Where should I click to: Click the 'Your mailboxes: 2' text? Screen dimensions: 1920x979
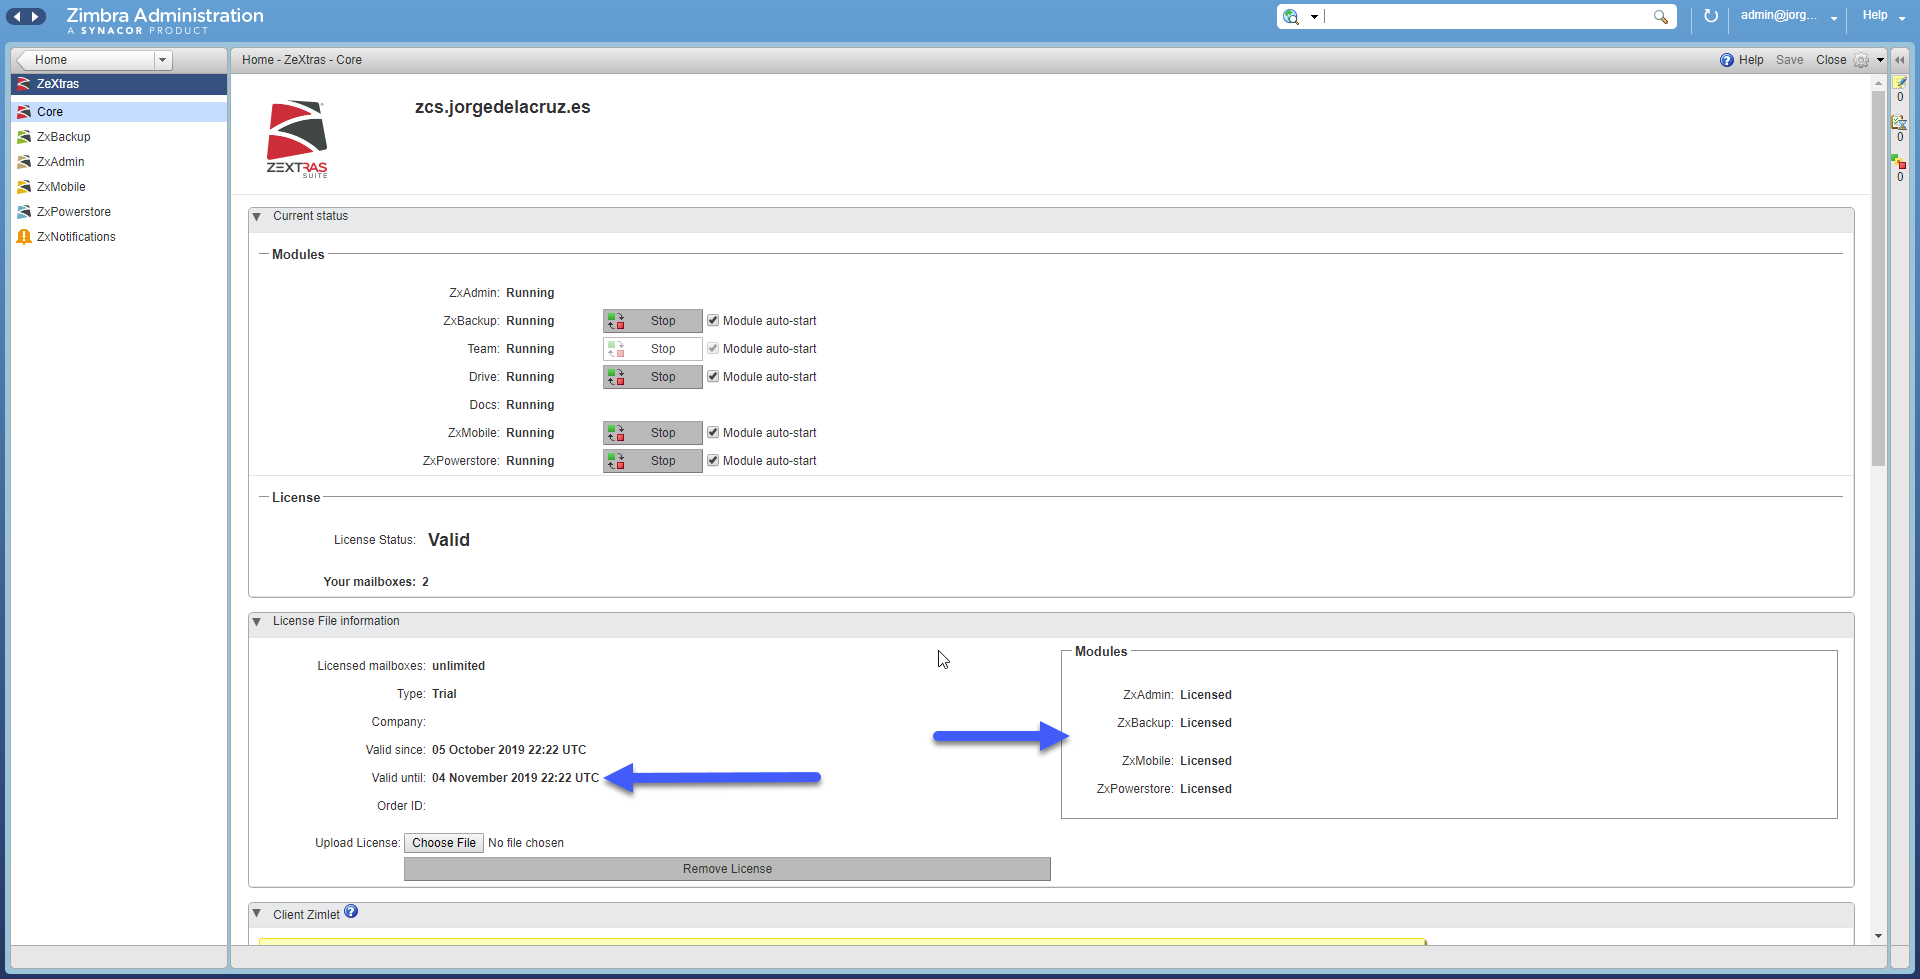376,582
